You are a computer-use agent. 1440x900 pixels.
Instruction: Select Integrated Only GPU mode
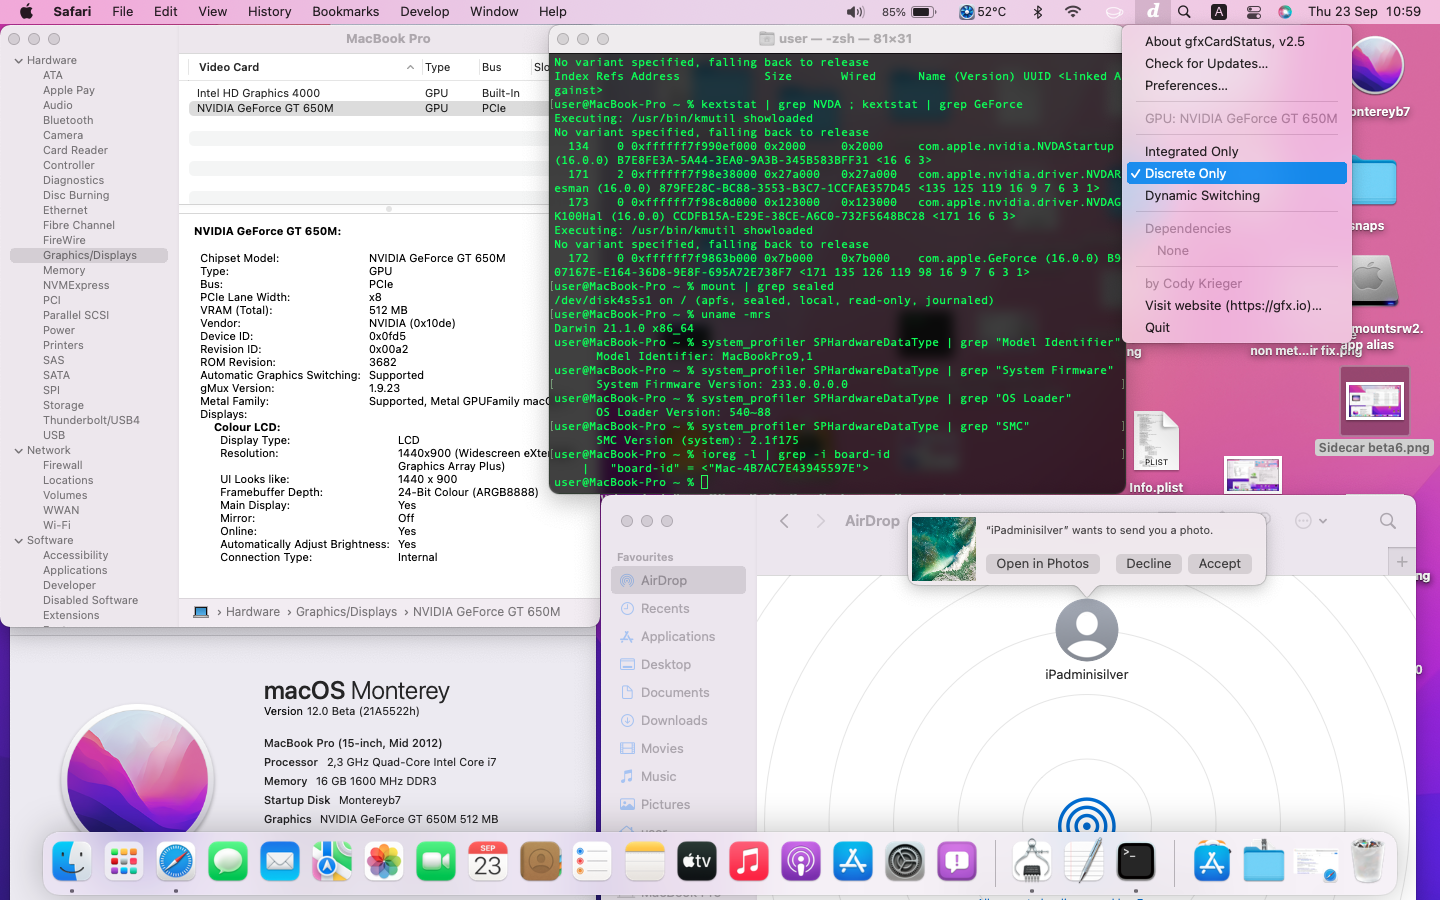[1191, 152]
